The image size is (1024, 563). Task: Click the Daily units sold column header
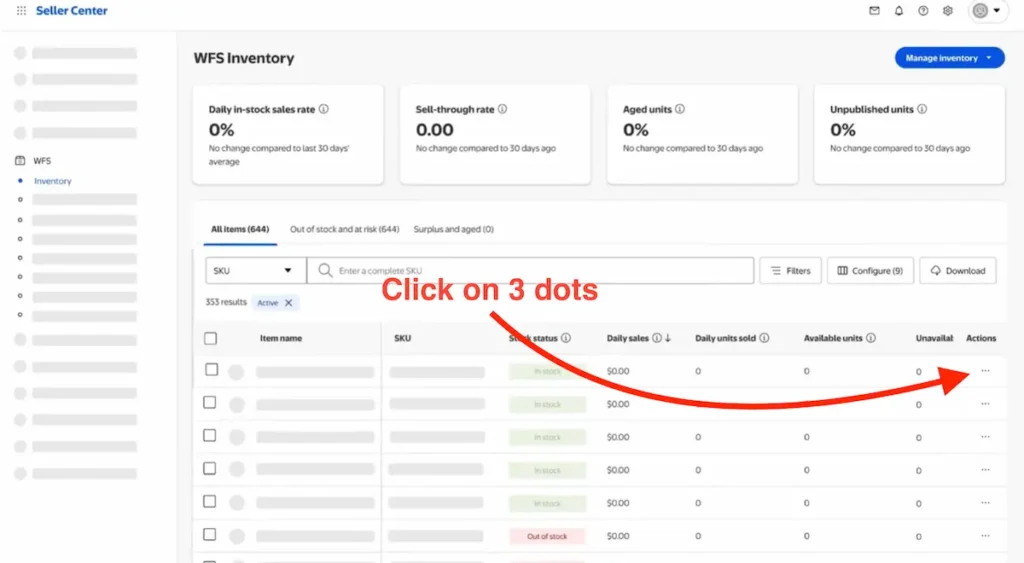click(x=725, y=338)
